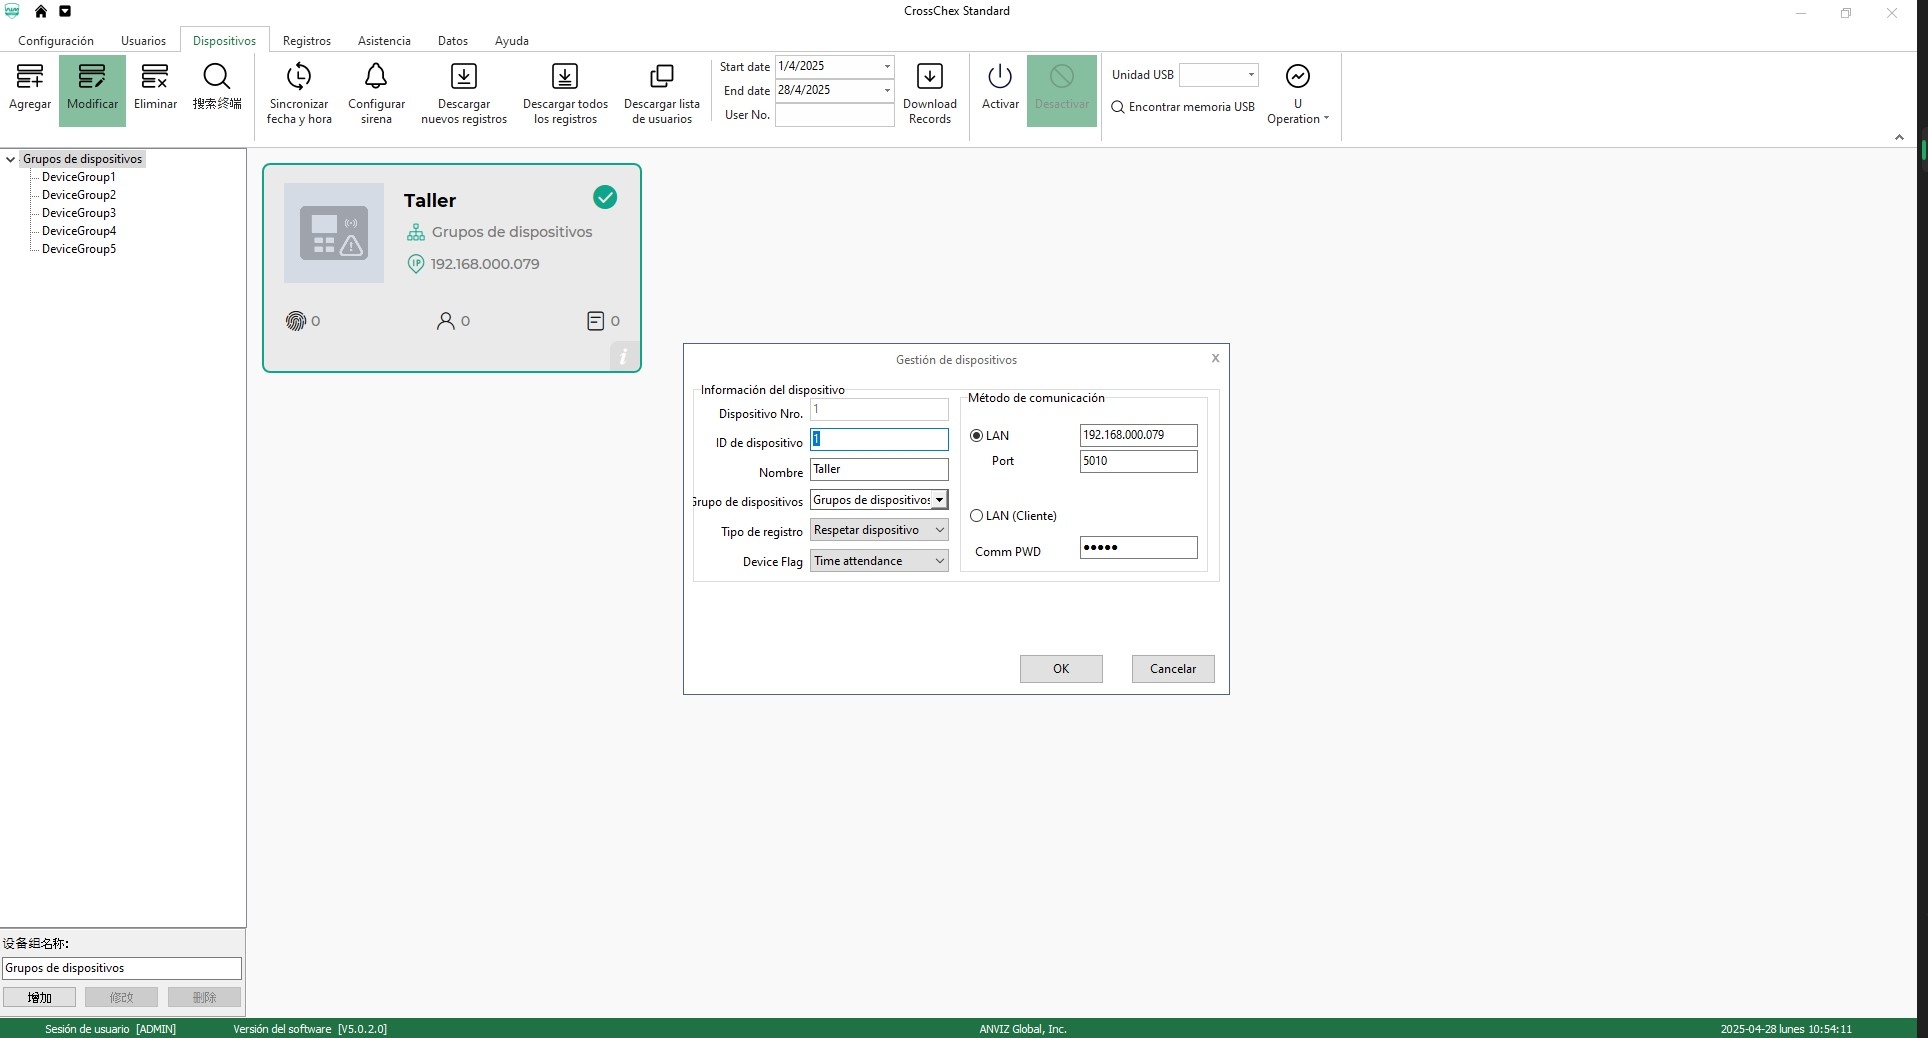Click the Eliminar device icon
Screen dimensions: 1928x1038
155,77
